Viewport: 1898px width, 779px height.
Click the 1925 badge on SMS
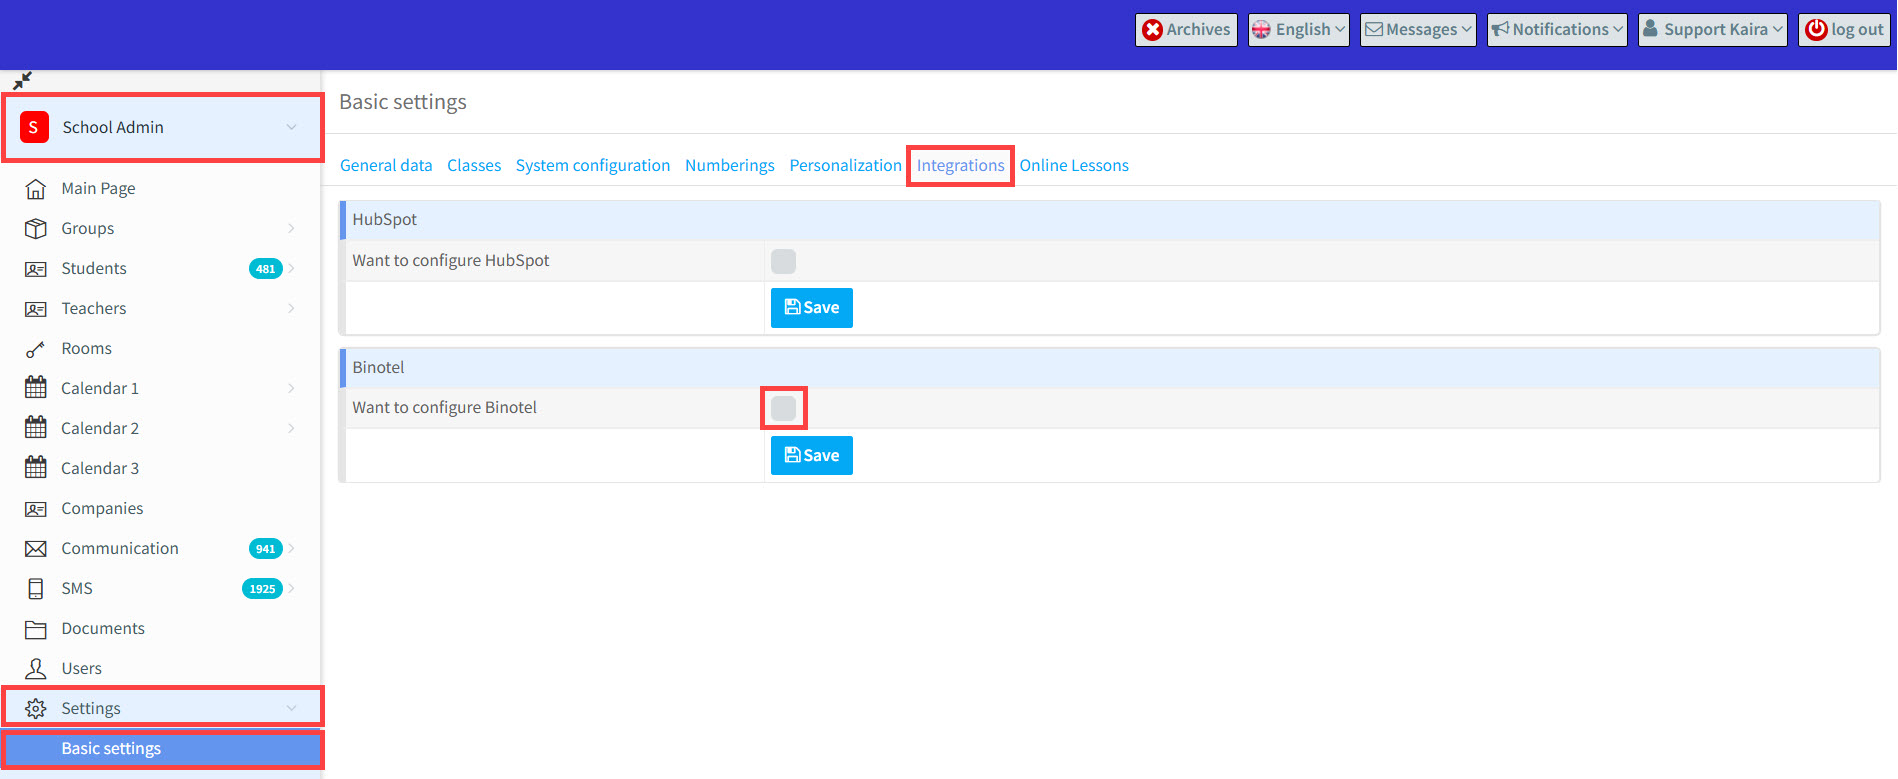[262, 588]
